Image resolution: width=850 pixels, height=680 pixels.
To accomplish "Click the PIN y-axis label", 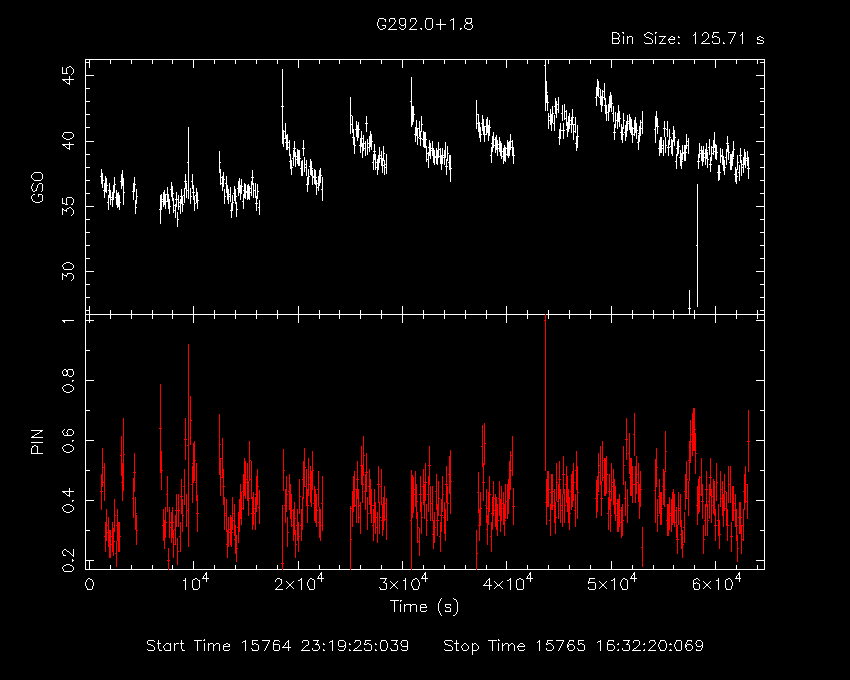I will [x=37, y=441].
